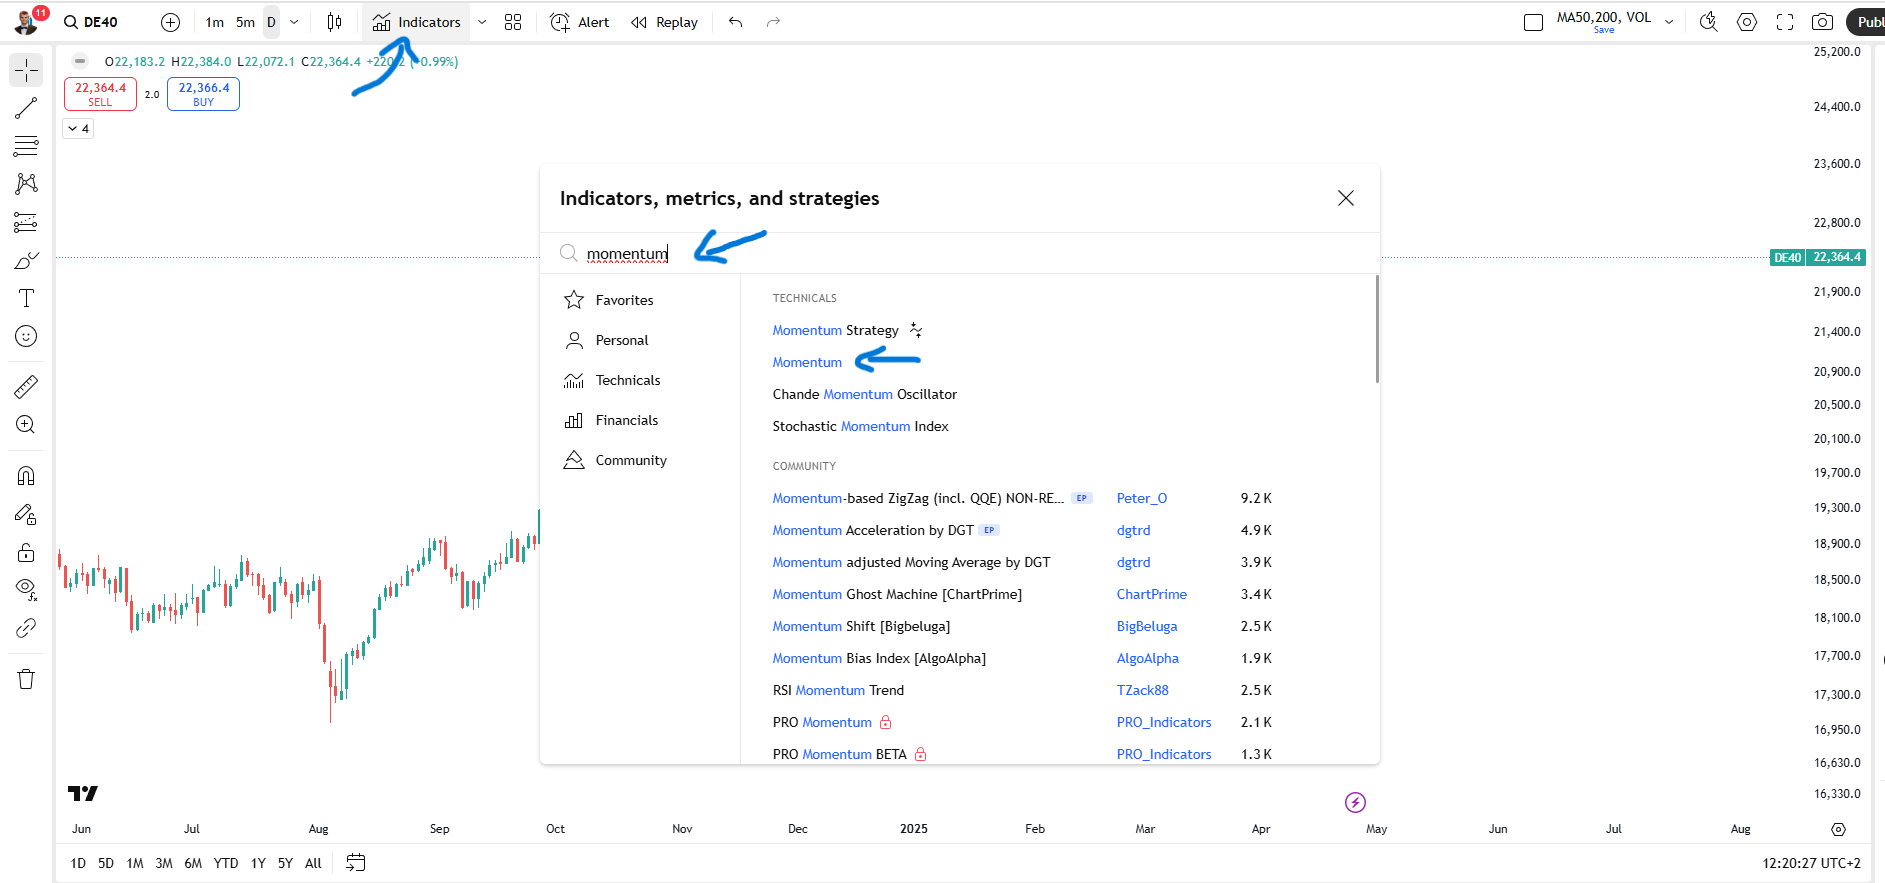Select the zoom in tool
Viewport: 1885px width, 883px height.
[26, 424]
